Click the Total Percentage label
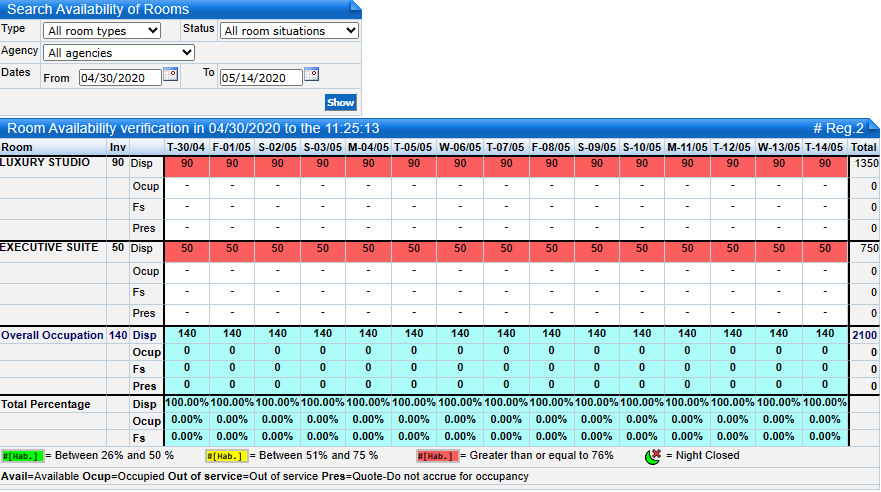This screenshot has height=492, width=881. (46, 404)
